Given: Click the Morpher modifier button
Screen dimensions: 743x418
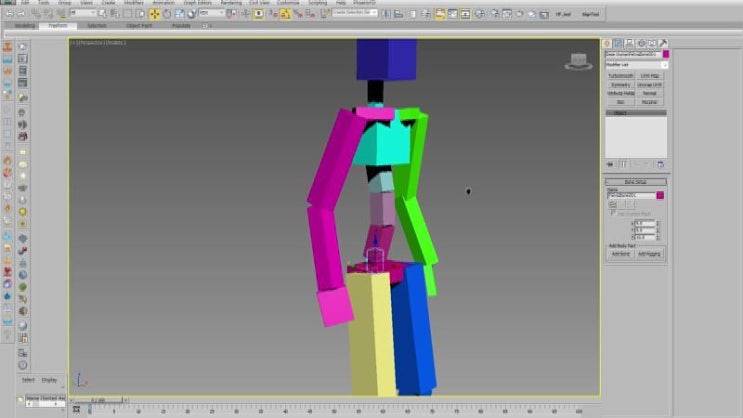Looking at the screenshot, I should coord(650,102).
